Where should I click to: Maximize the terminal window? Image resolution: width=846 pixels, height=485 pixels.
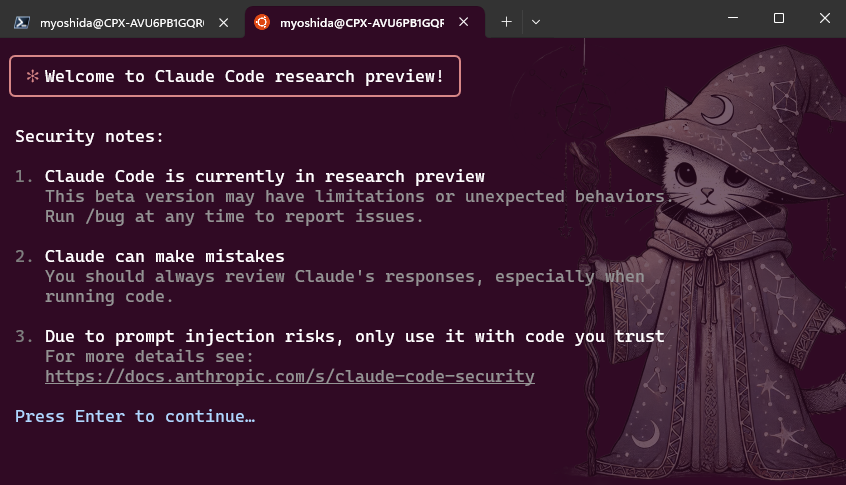[779, 18]
